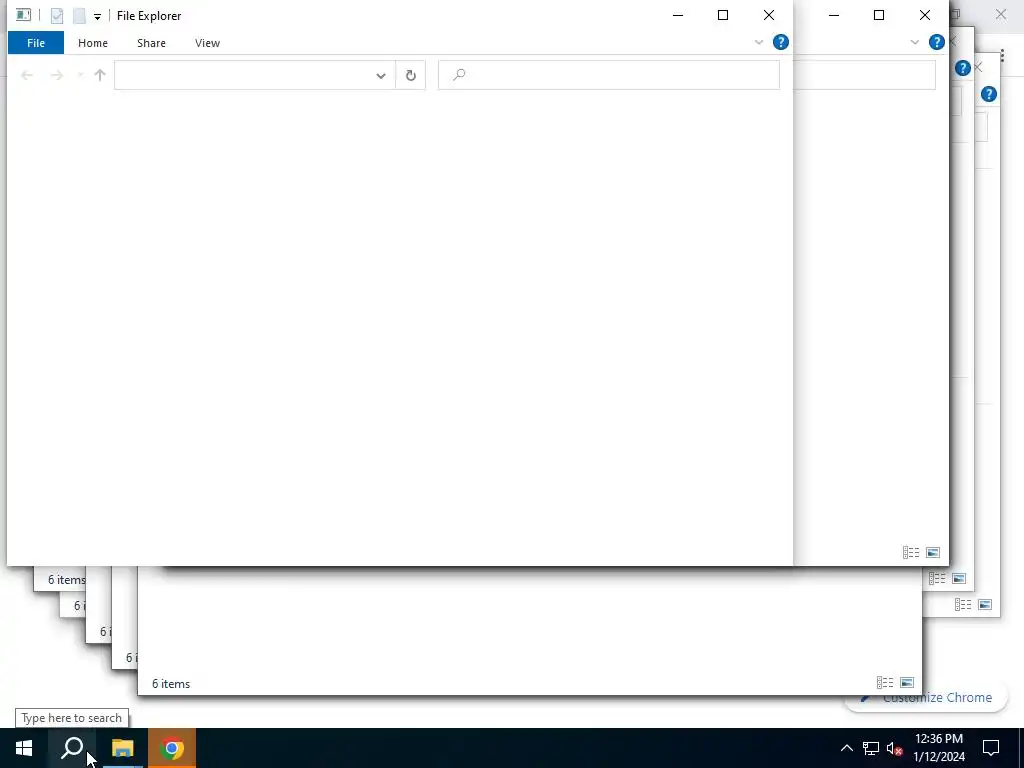
Task: Open the clock showing 12:36 PM
Action: point(939,748)
